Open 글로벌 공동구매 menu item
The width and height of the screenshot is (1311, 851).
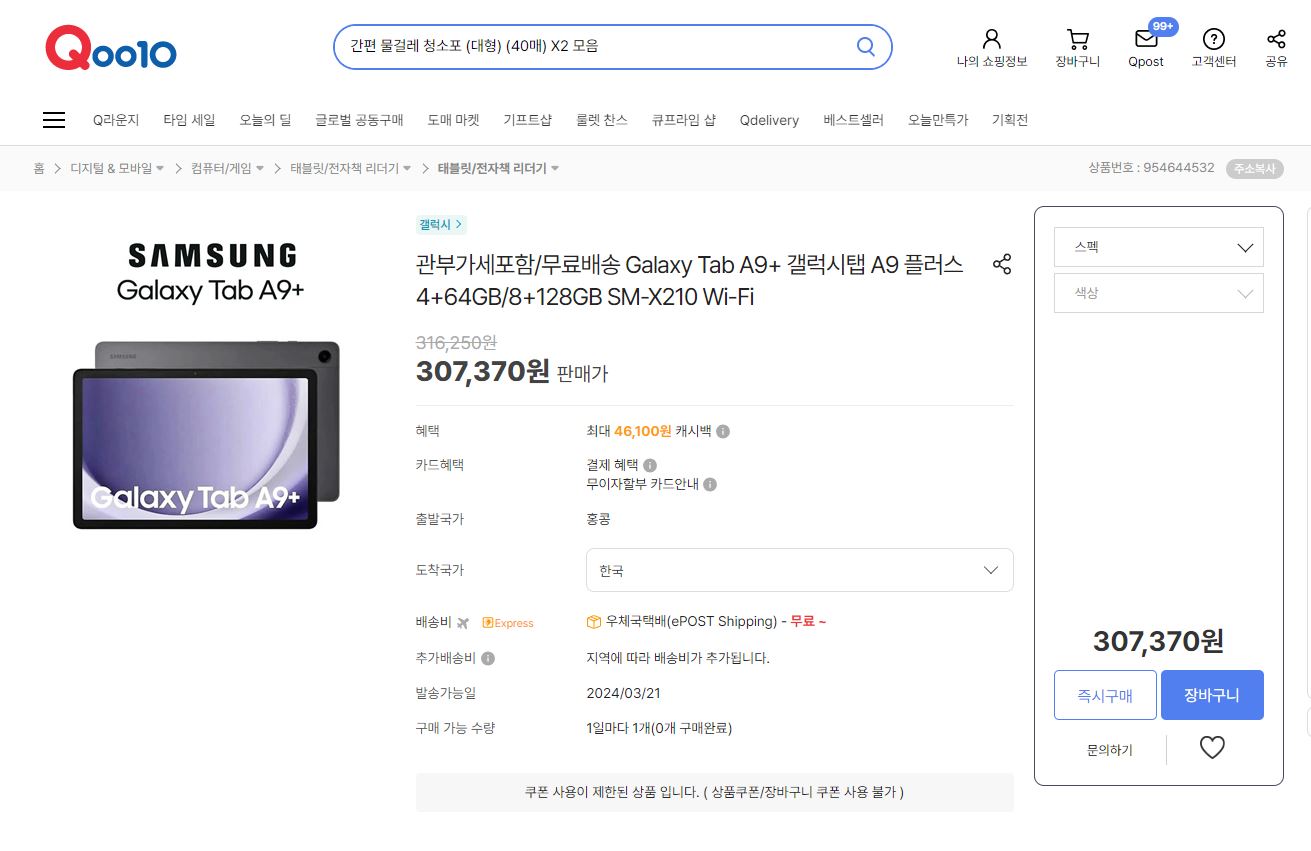pyautogui.click(x=359, y=120)
